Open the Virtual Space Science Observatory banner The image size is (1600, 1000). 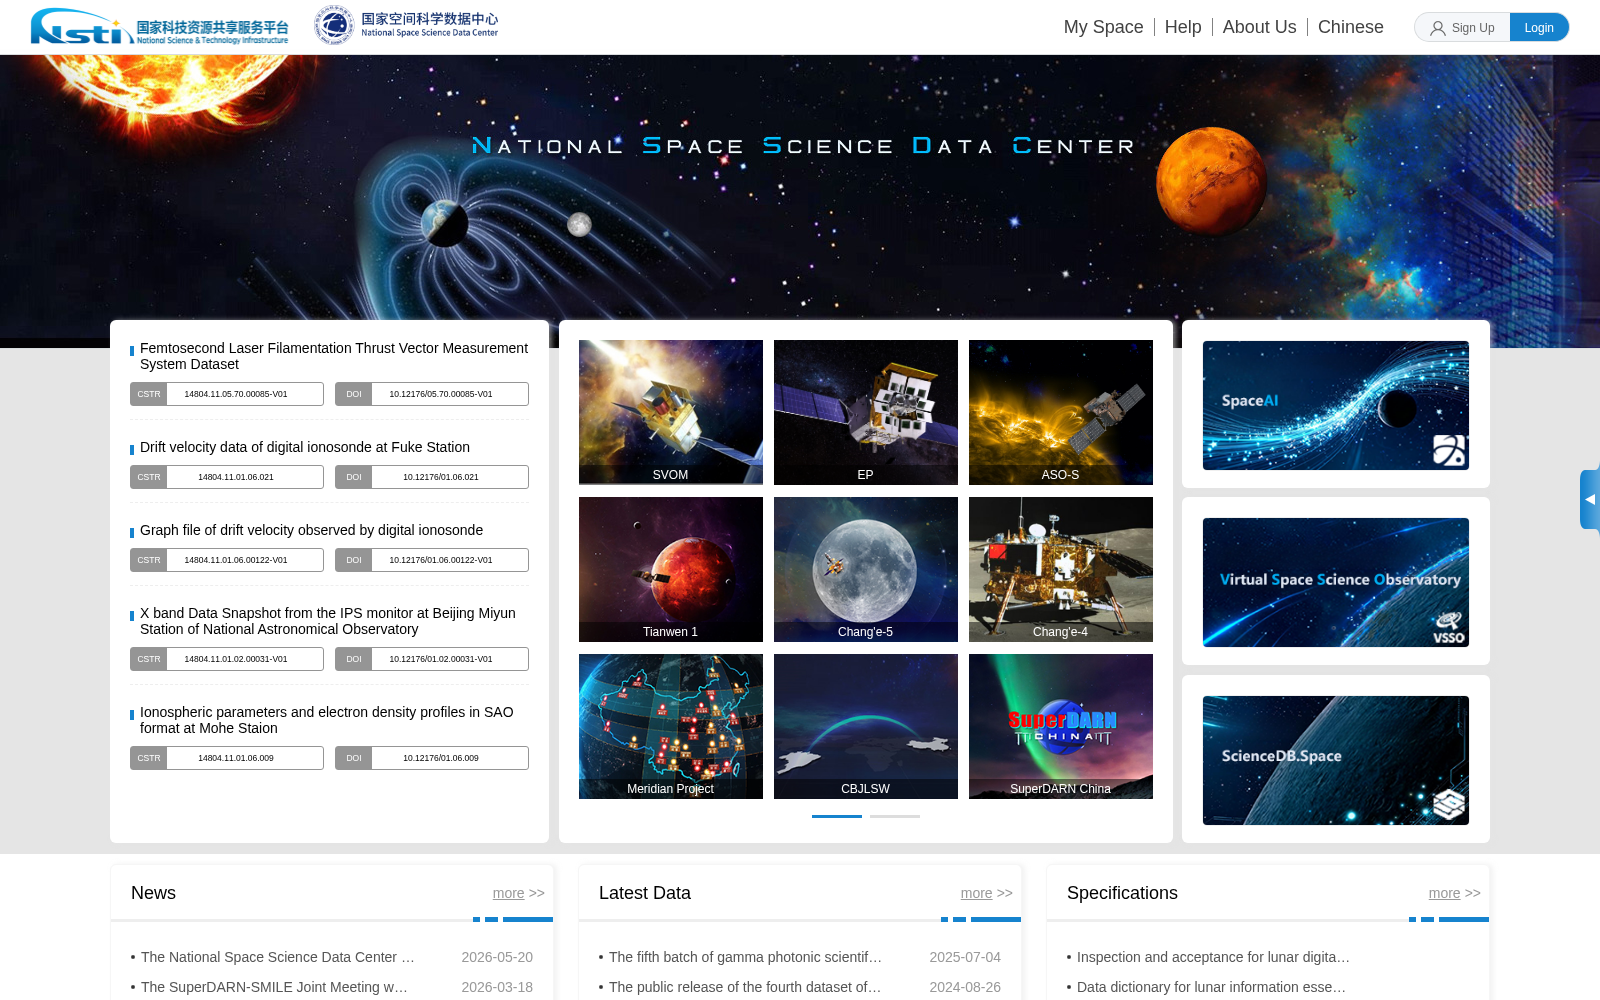(1336, 582)
